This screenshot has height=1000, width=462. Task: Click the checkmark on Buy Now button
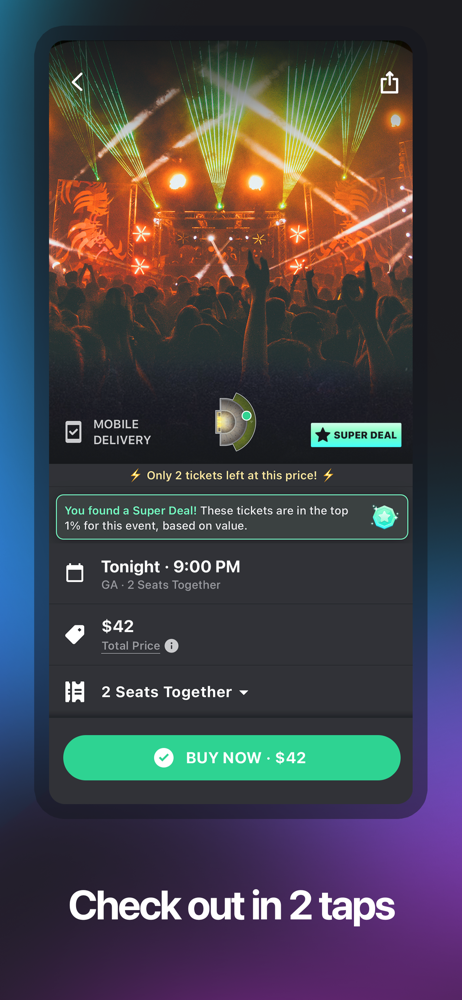click(164, 758)
